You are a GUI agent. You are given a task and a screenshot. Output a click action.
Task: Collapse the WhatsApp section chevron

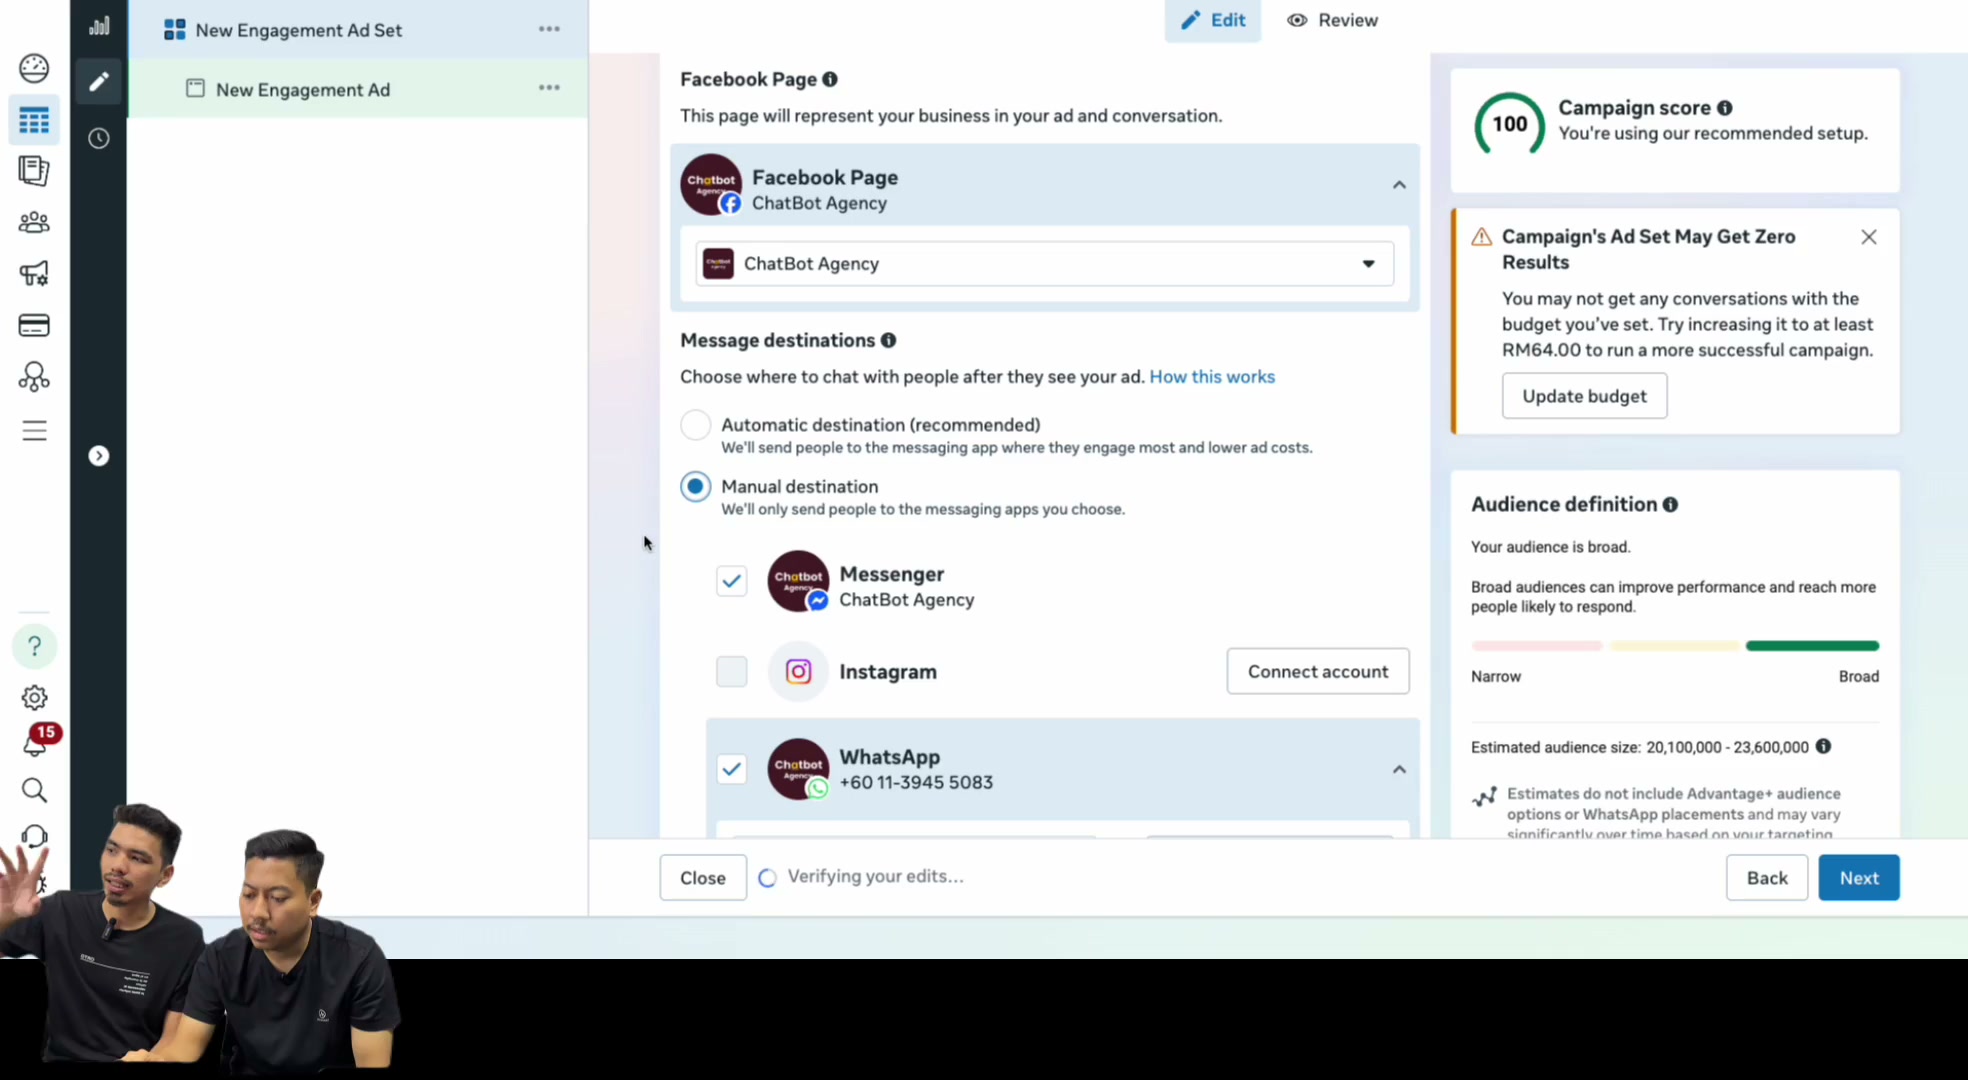tap(1399, 769)
